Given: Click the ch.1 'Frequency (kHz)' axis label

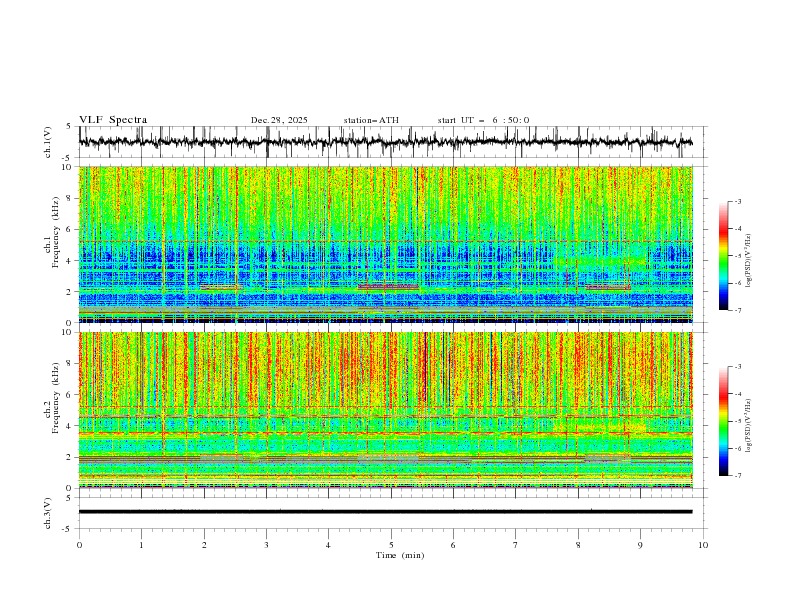Looking at the screenshot, I should [x=56, y=231].
